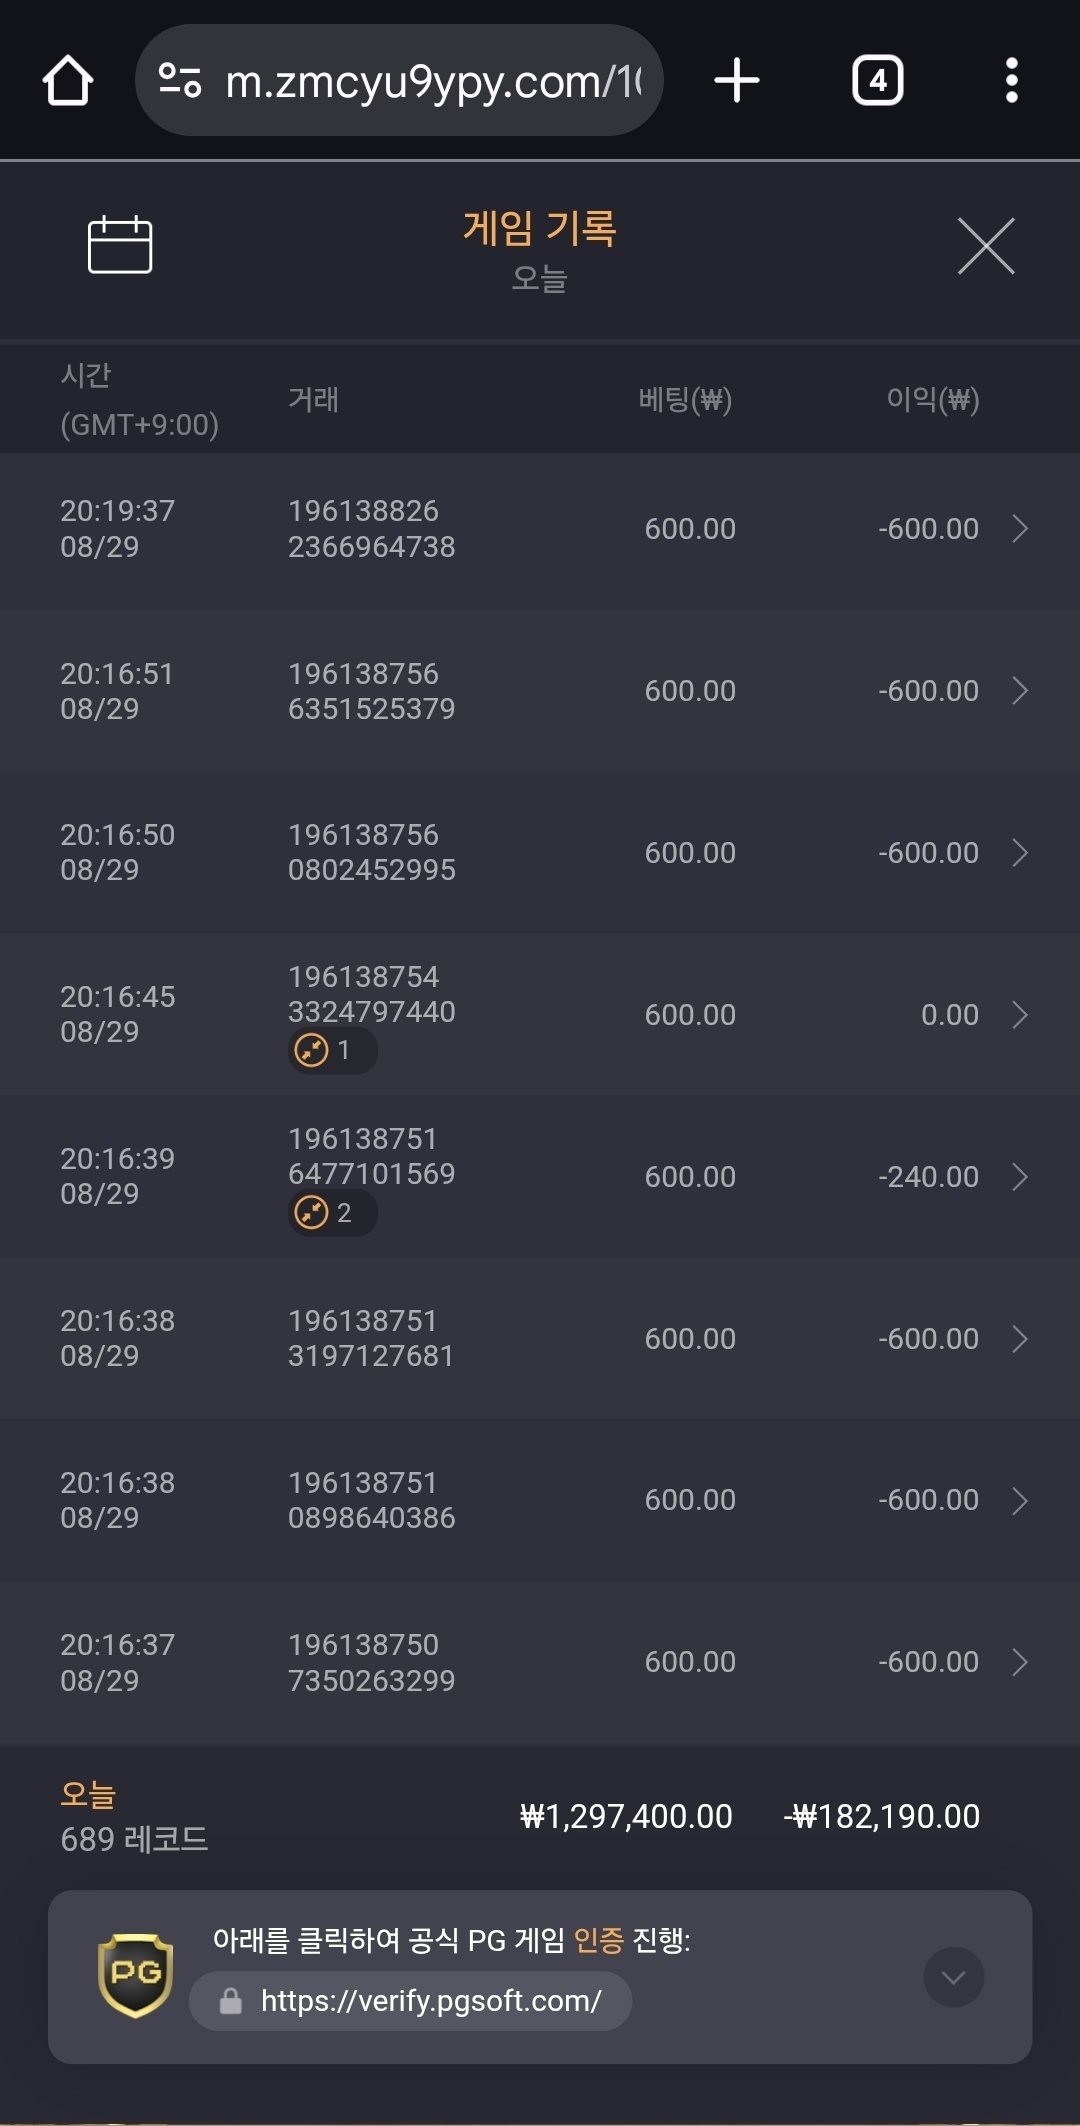Click the browser URL address field
The height and width of the screenshot is (2126, 1080).
(430, 81)
